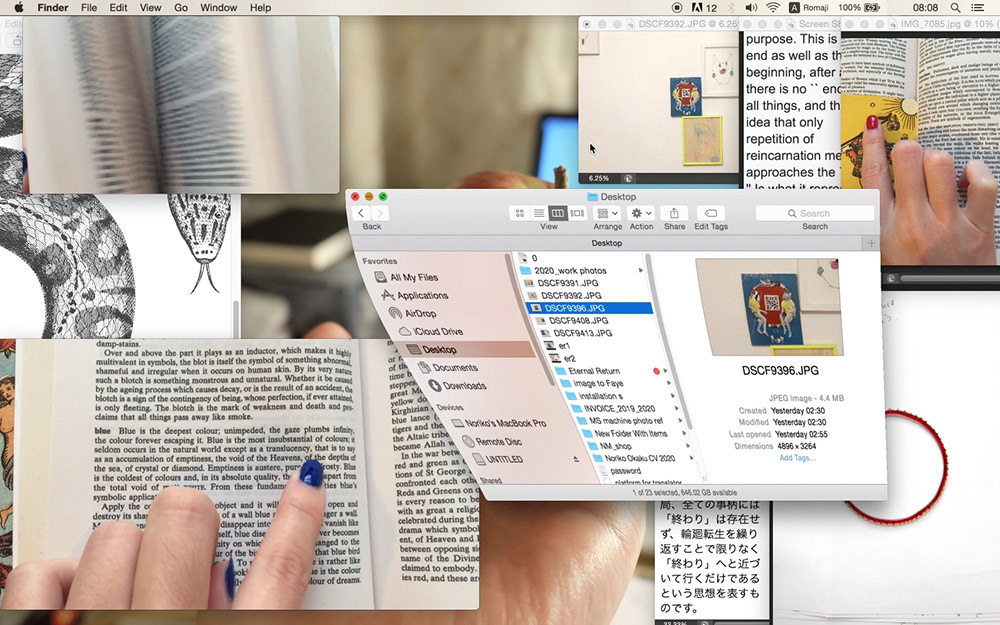Click the Share toolbar icon
Screen dimensions: 1000x625
(x=674, y=213)
